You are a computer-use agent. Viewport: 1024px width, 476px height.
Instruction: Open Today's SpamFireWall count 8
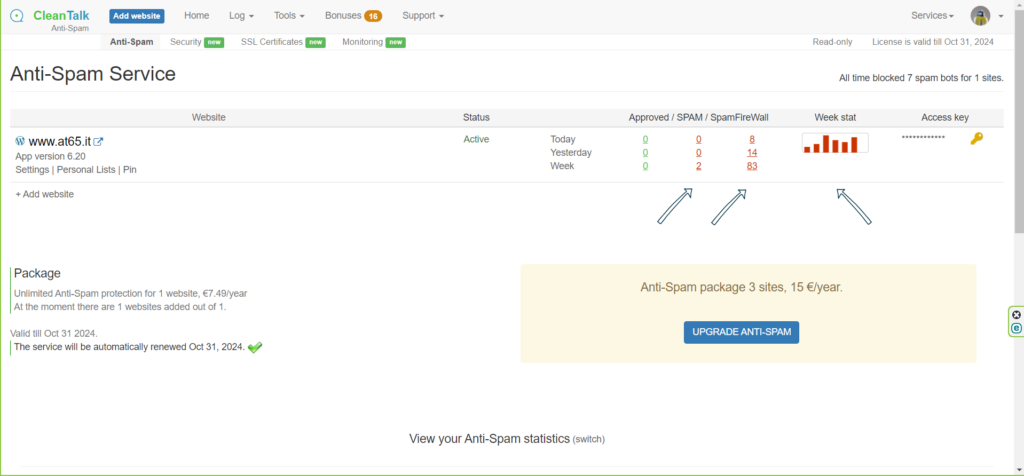coord(752,139)
